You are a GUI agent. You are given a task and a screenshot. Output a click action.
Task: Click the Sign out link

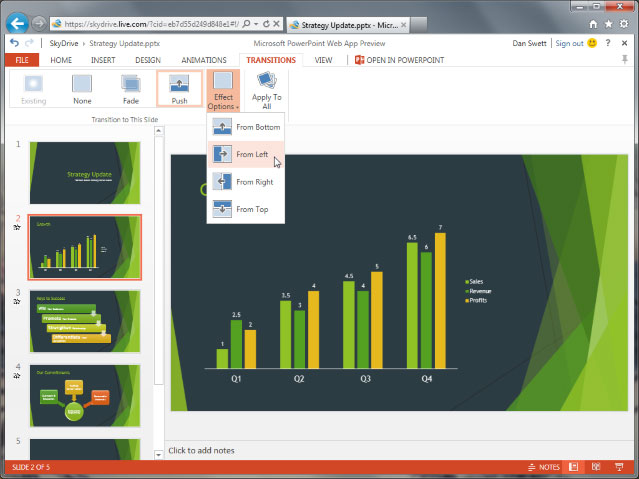coord(569,43)
